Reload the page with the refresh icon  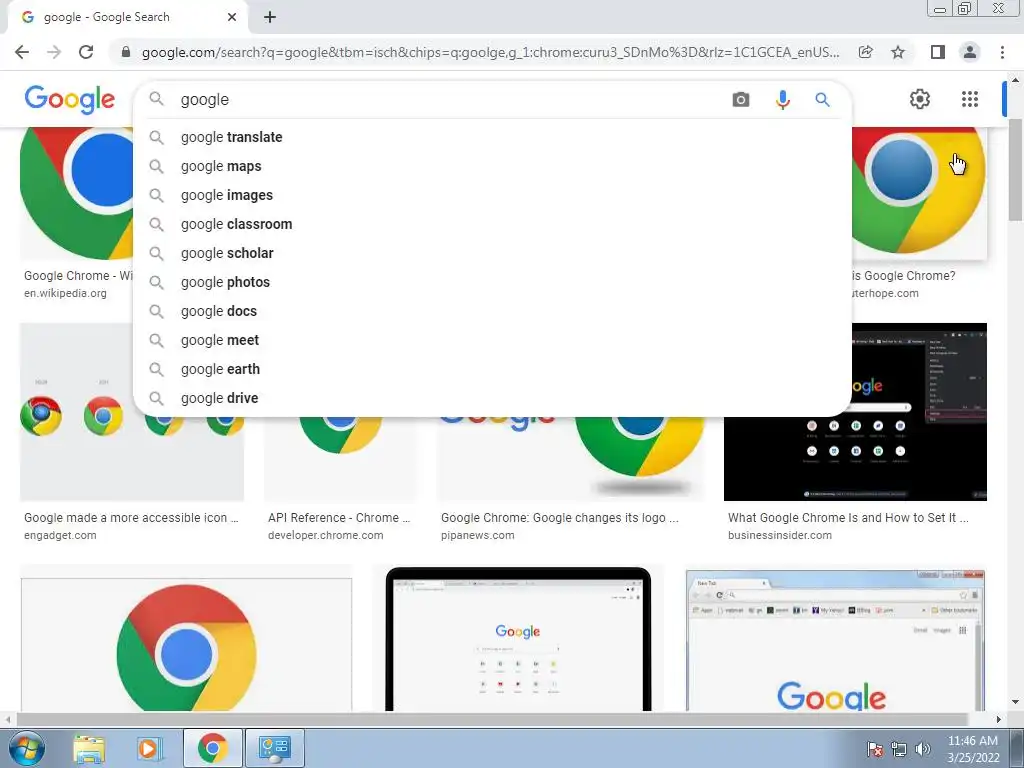click(86, 52)
